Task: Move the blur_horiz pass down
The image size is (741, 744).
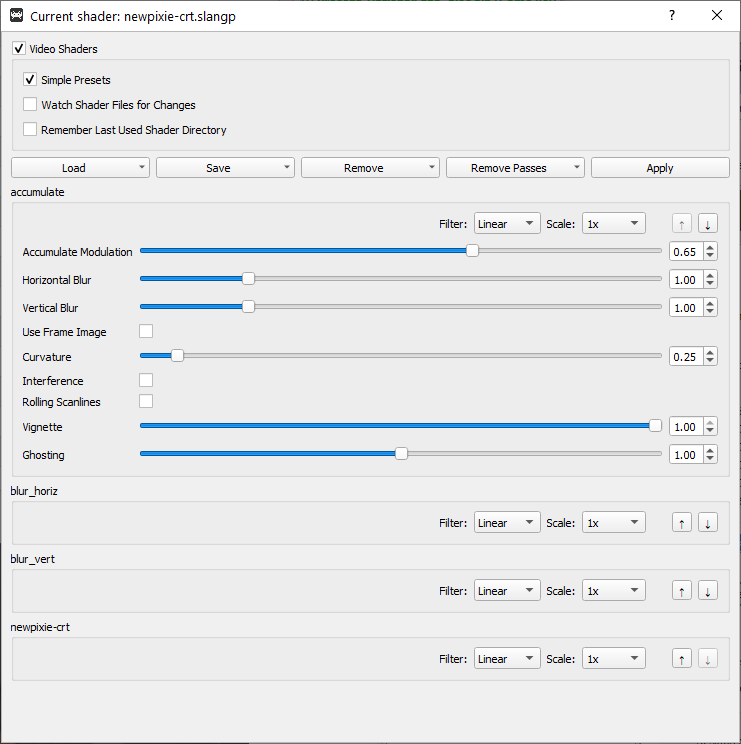Action: click(707, 523)
